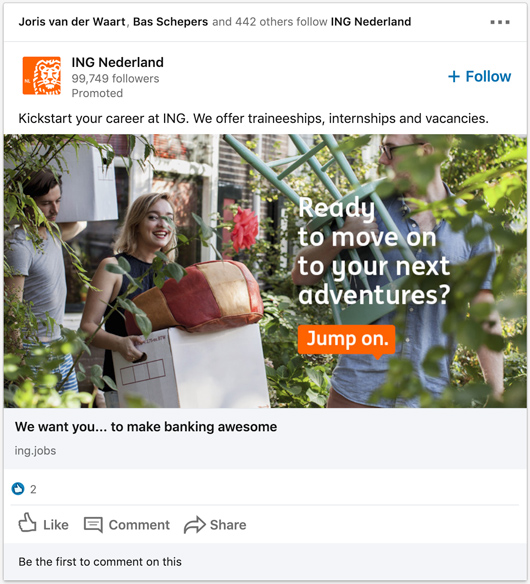View the 442 others who follow

click(x=253, y=22)
